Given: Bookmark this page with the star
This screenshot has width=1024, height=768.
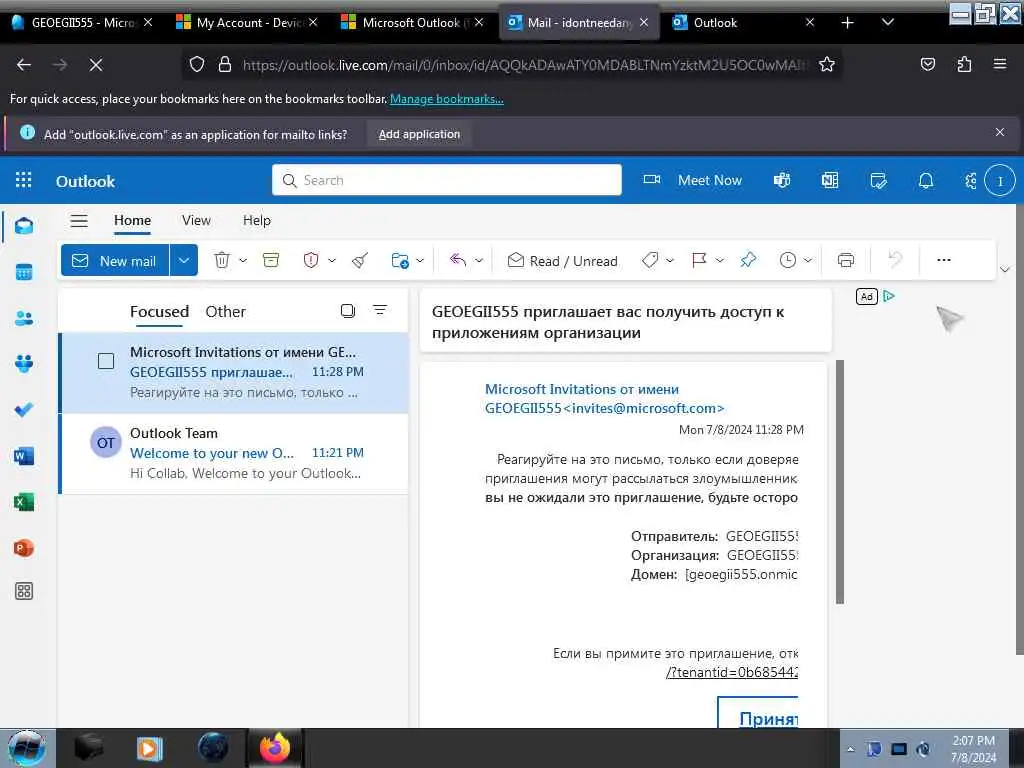Looking at the screenshot, I should 827,64.
